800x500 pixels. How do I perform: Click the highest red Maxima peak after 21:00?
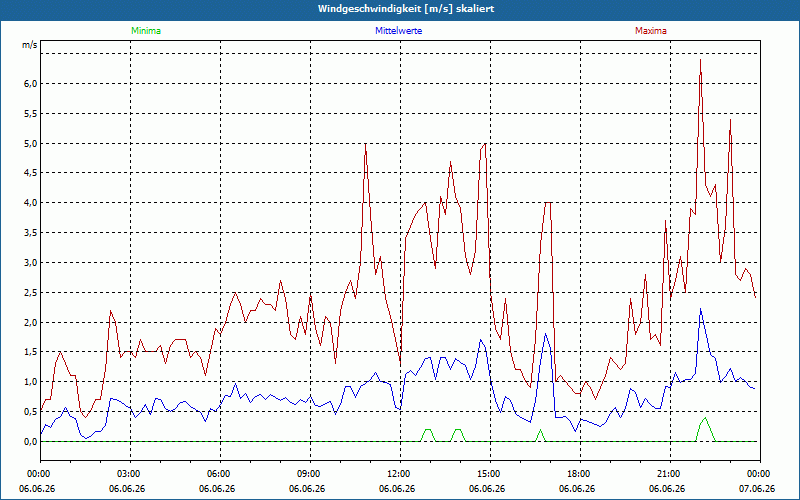tap(700, 60)
